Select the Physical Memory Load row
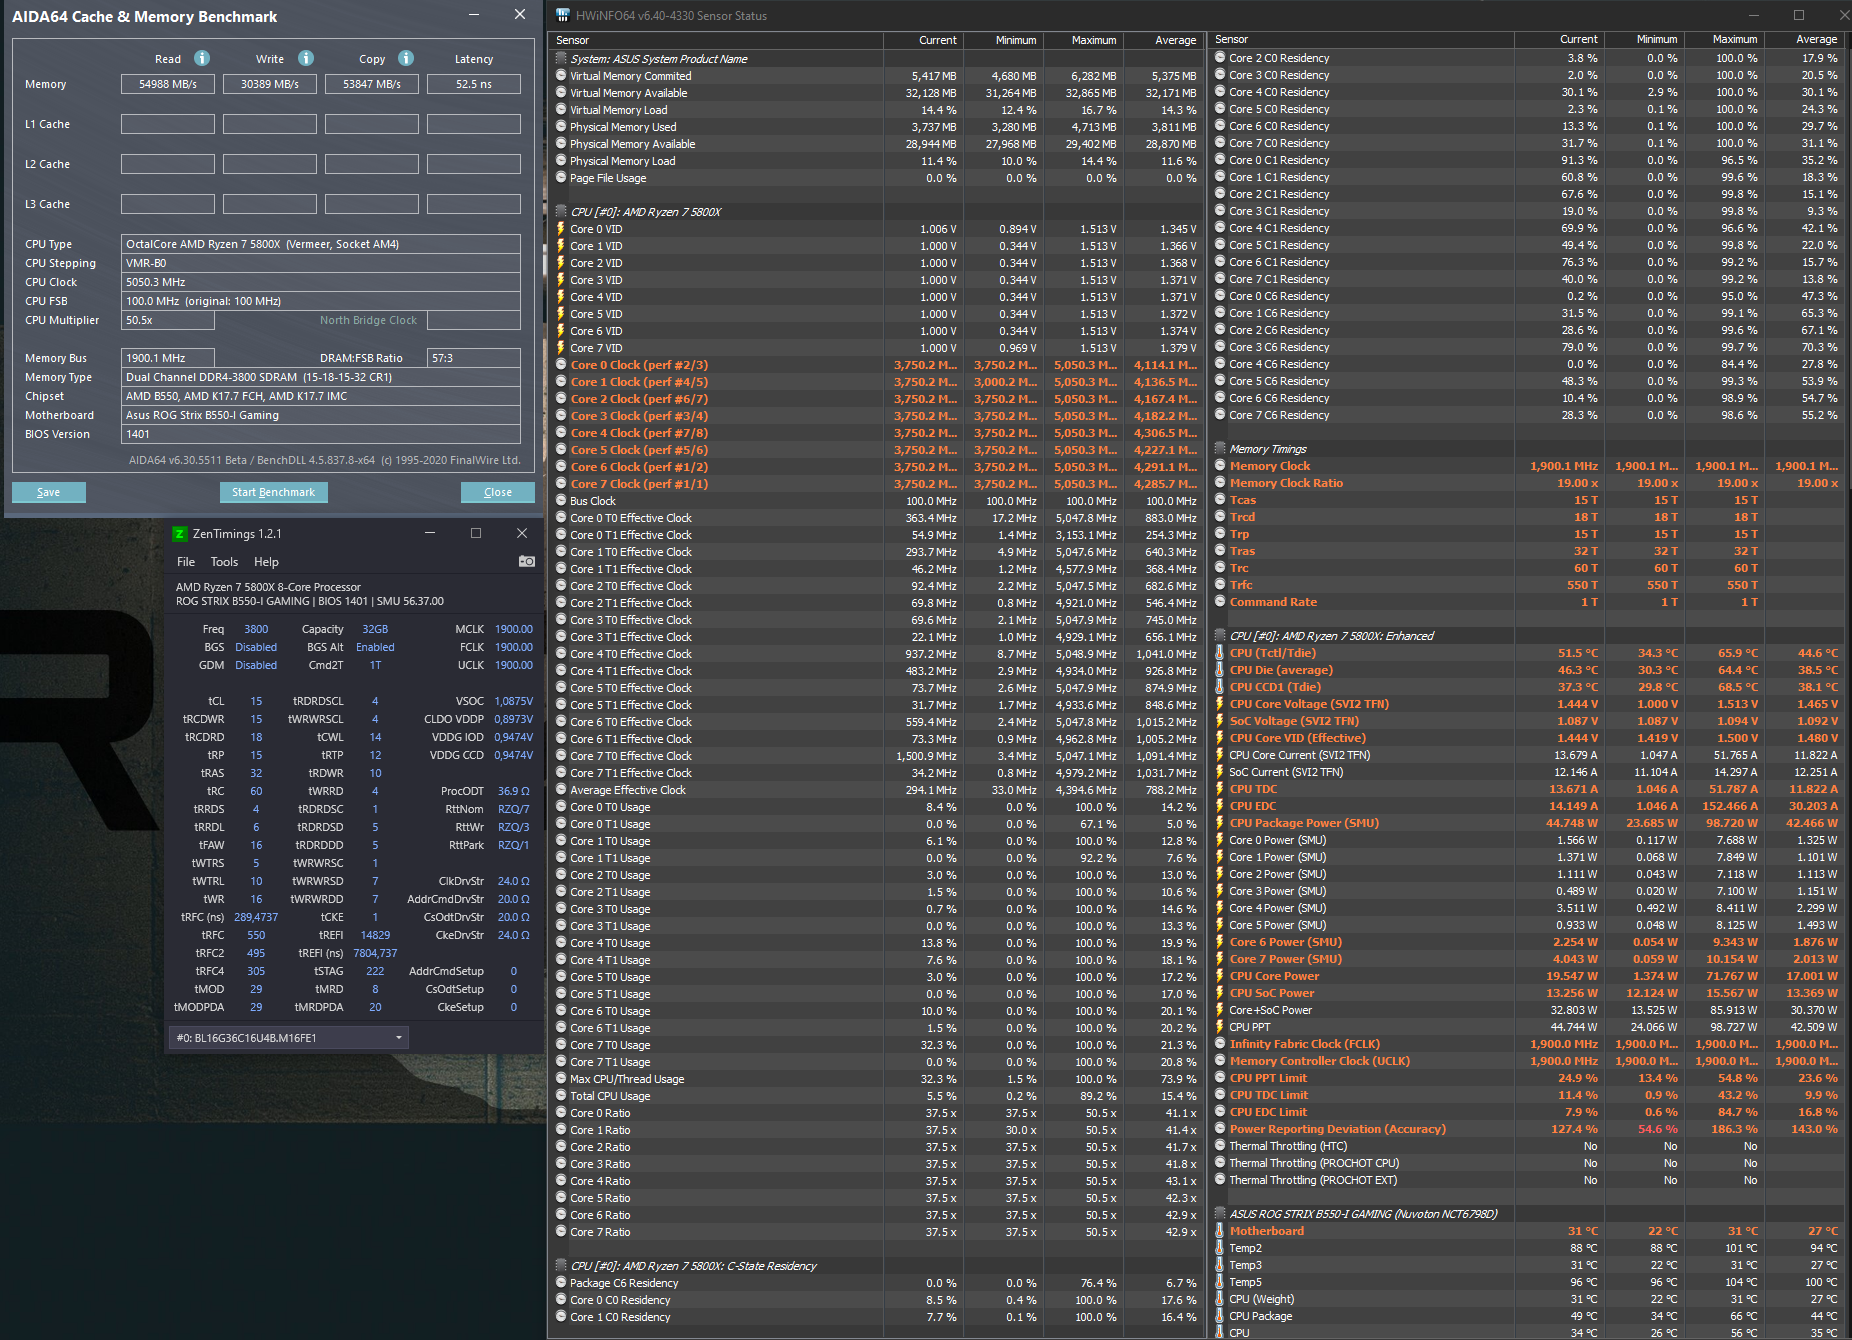The height and width of the screenshot is (1340, 1852). (876, 161)
